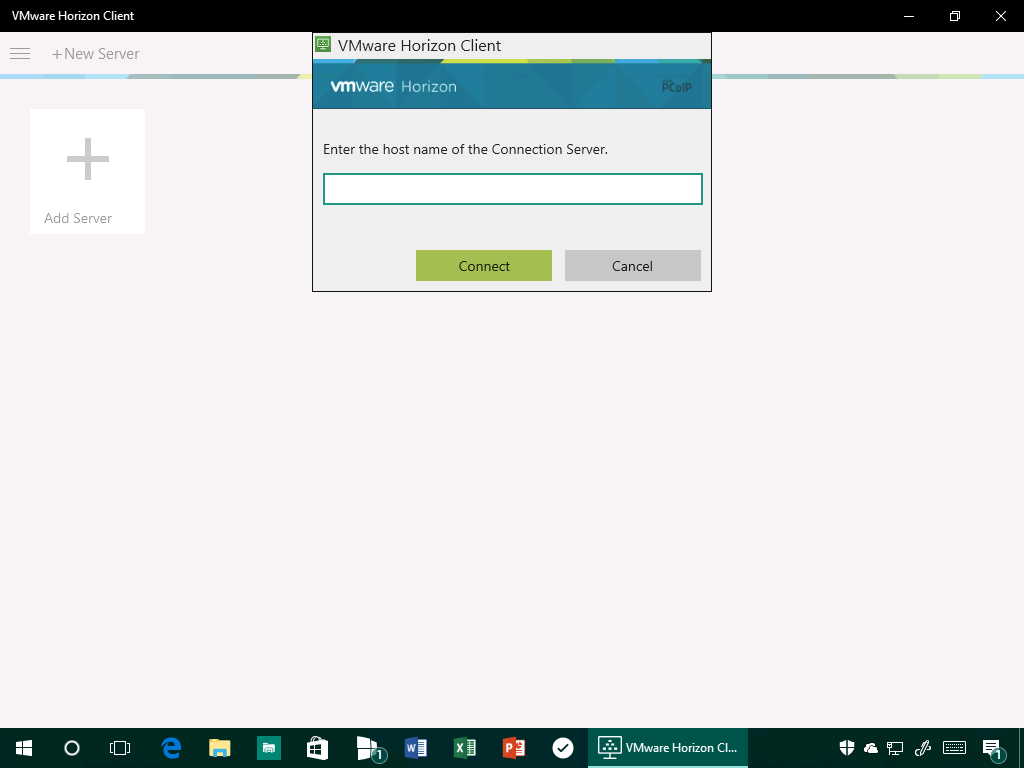The image size is (1024, 768).
Task: Open File Explorer from the taskbar
Action: pyautogui.click(x=220, y=748)
